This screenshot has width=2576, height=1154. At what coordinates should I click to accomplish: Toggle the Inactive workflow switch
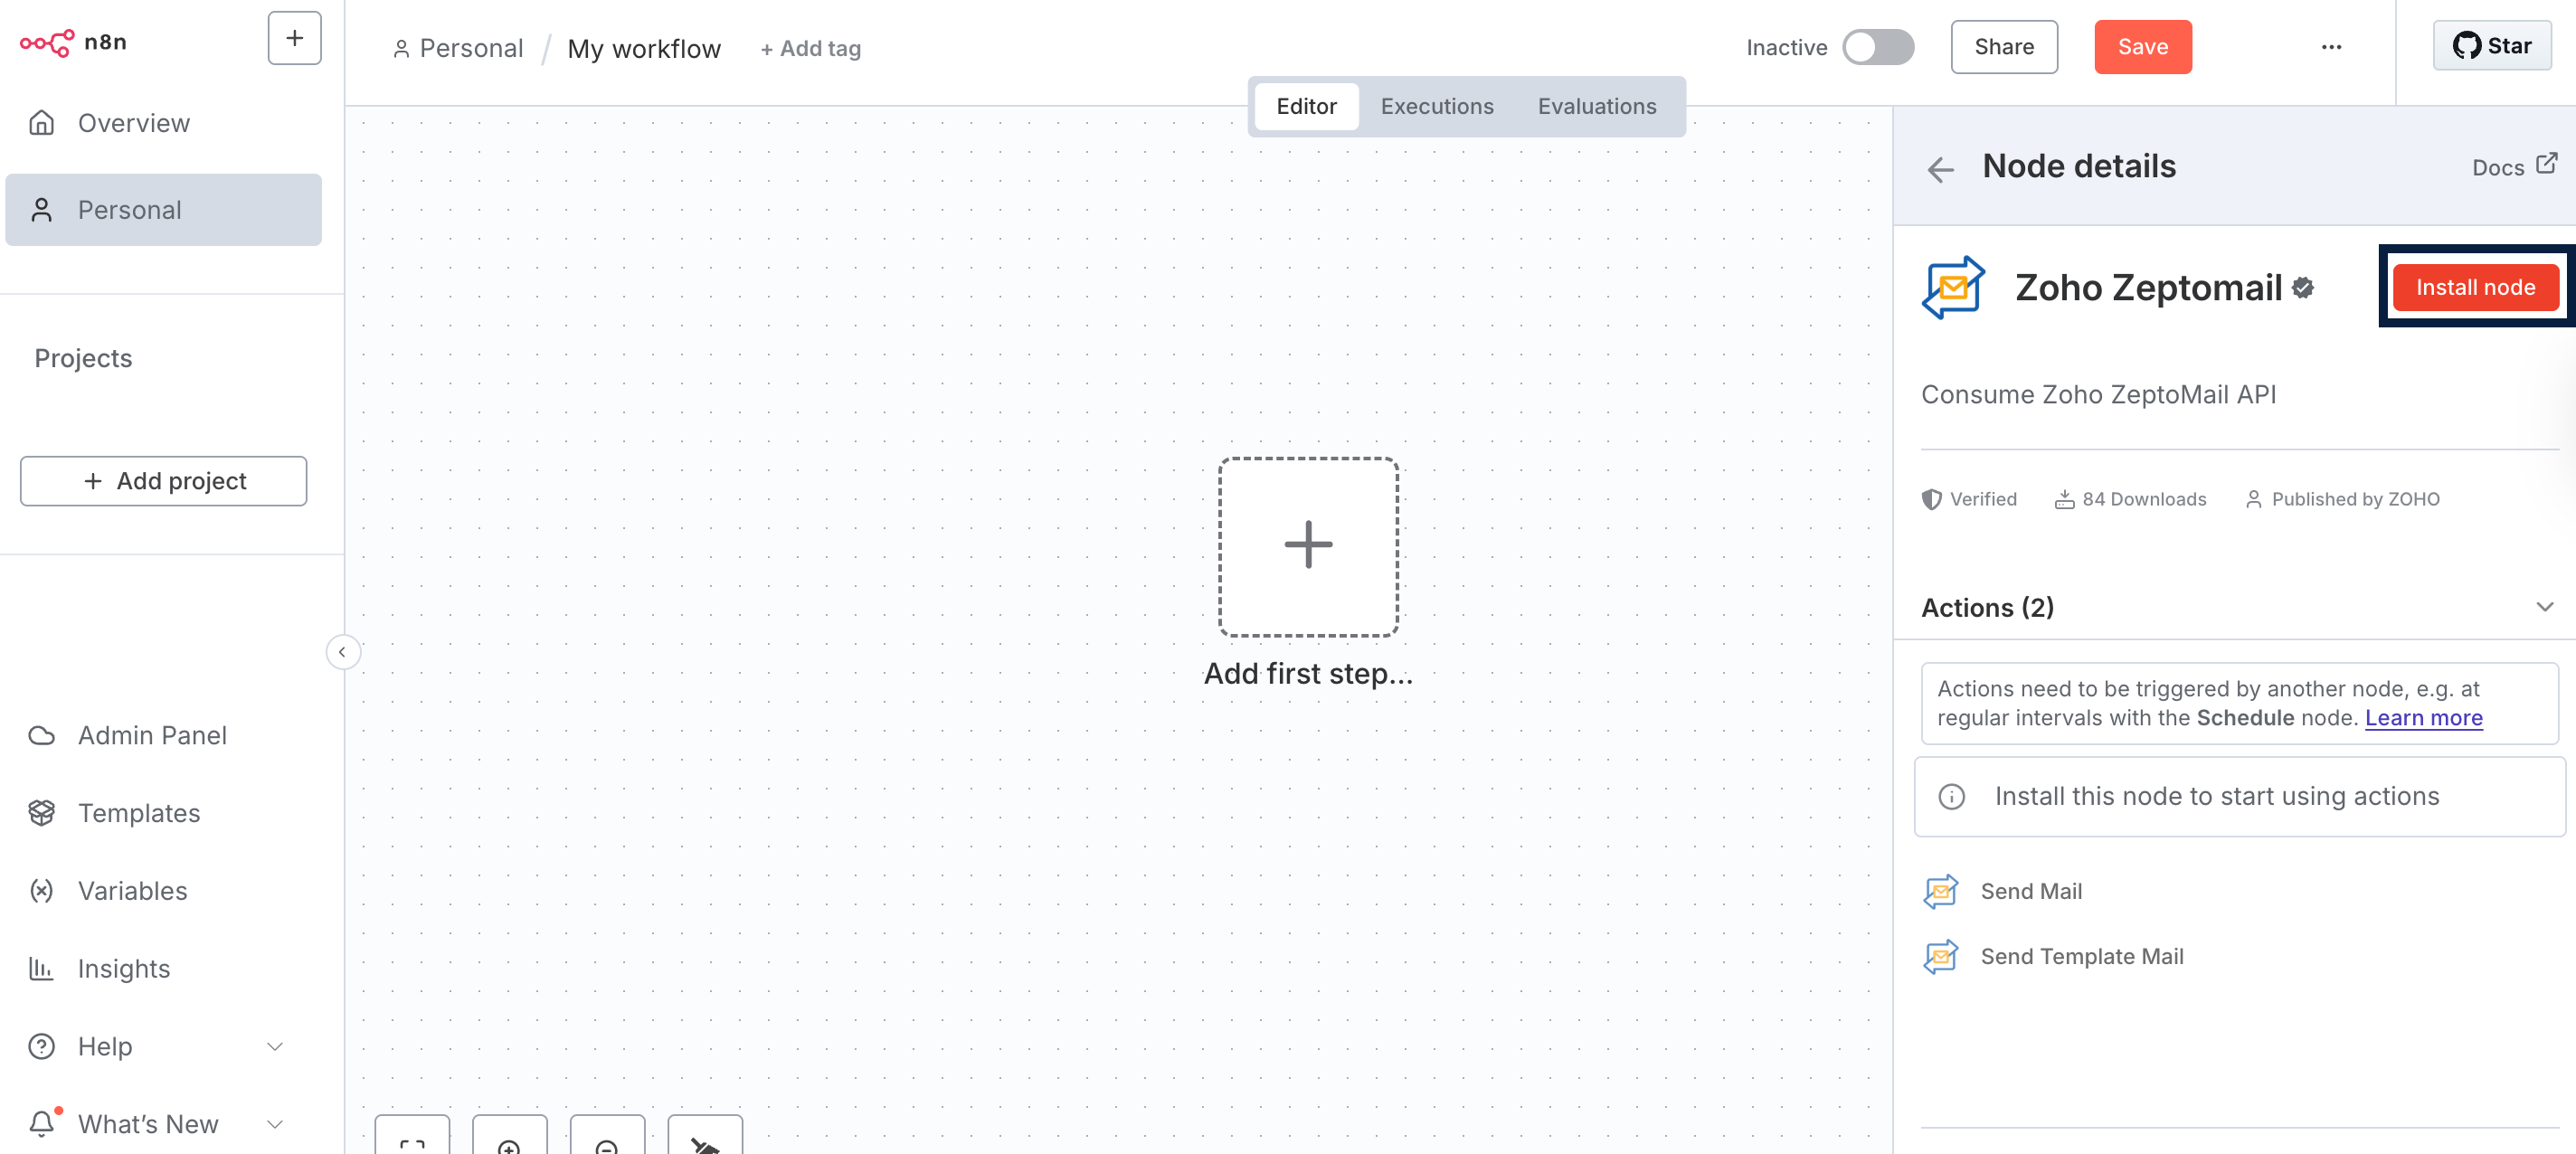click(x=1877, y=47)
